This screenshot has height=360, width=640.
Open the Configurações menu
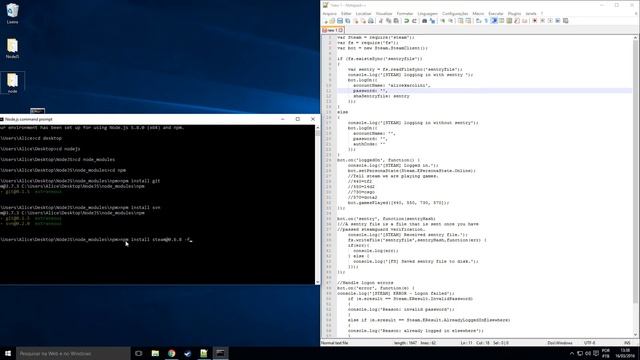pos(455,13)
